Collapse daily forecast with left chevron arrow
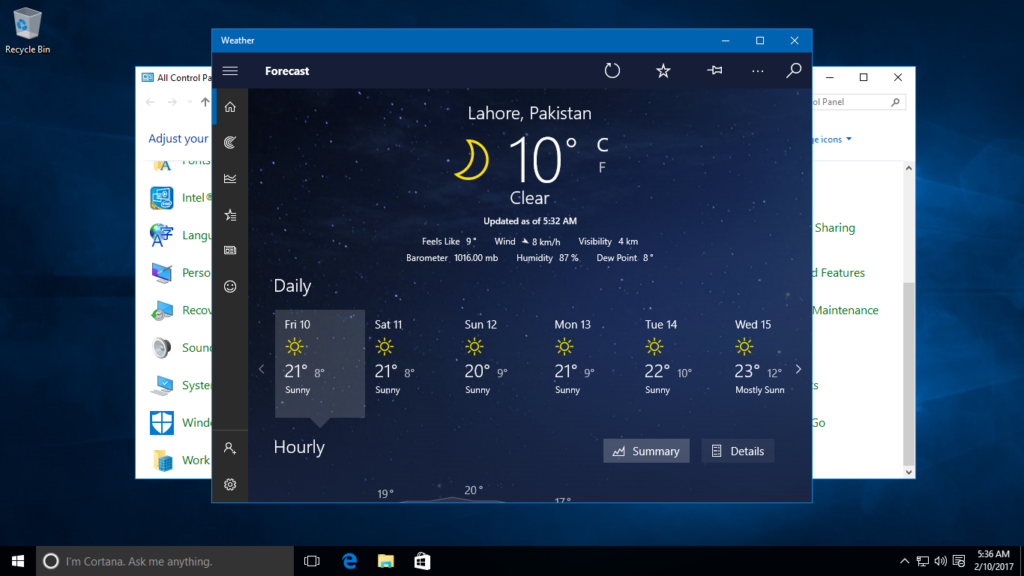This screenshot has width=1024, height=576. 261,368
